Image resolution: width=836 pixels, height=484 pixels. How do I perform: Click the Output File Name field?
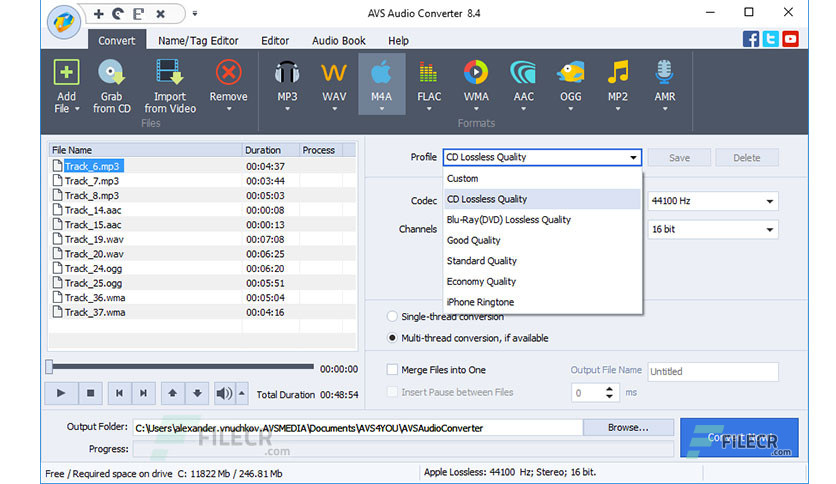[x=713, y=372]
